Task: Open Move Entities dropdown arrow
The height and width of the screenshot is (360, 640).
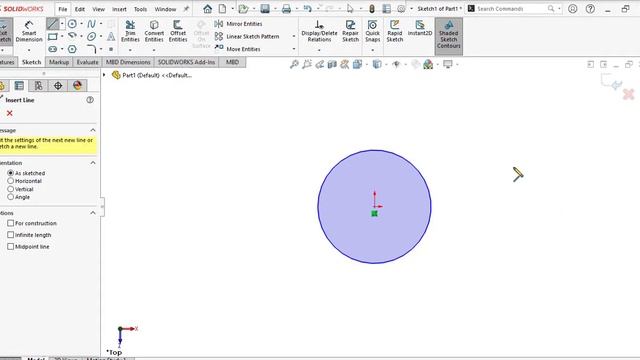Action: point(294,49)
